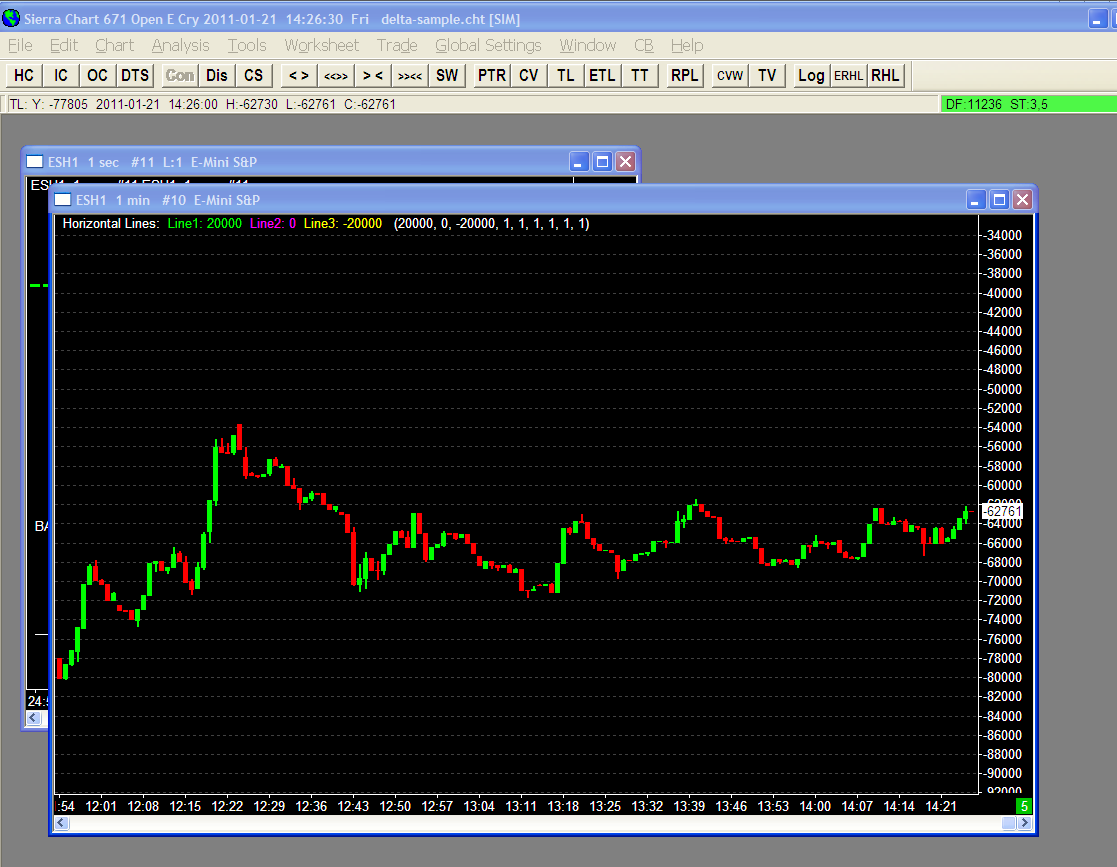Click the IC toolbar button
This screenshot has width=1117, height=867.
pos(61,76)
